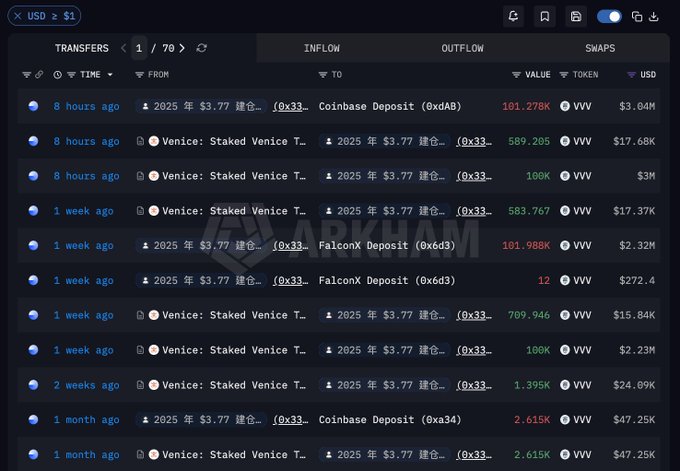Open 2 weeks ago transaction link
680x471 pixels.
86,385
